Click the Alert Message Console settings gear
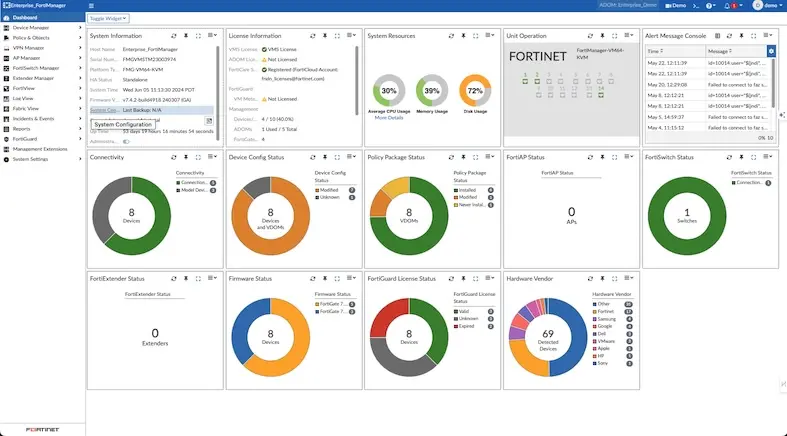Viewport: 787px width, 436px height. tap(771, 50)
